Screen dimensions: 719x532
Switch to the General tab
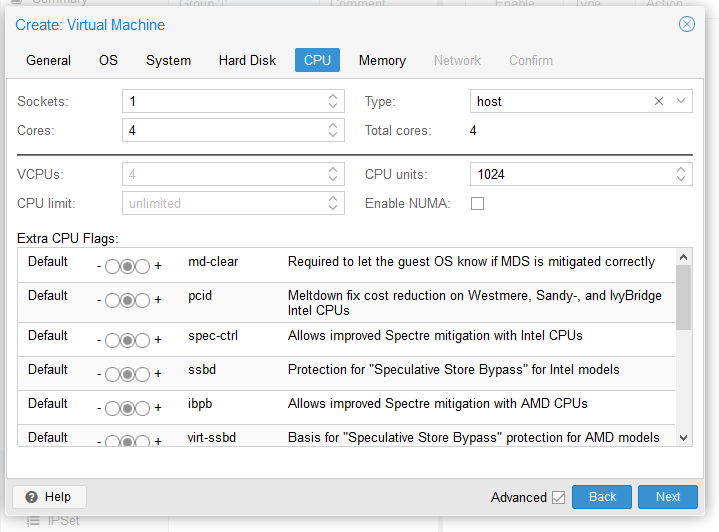tap(48, 60)
